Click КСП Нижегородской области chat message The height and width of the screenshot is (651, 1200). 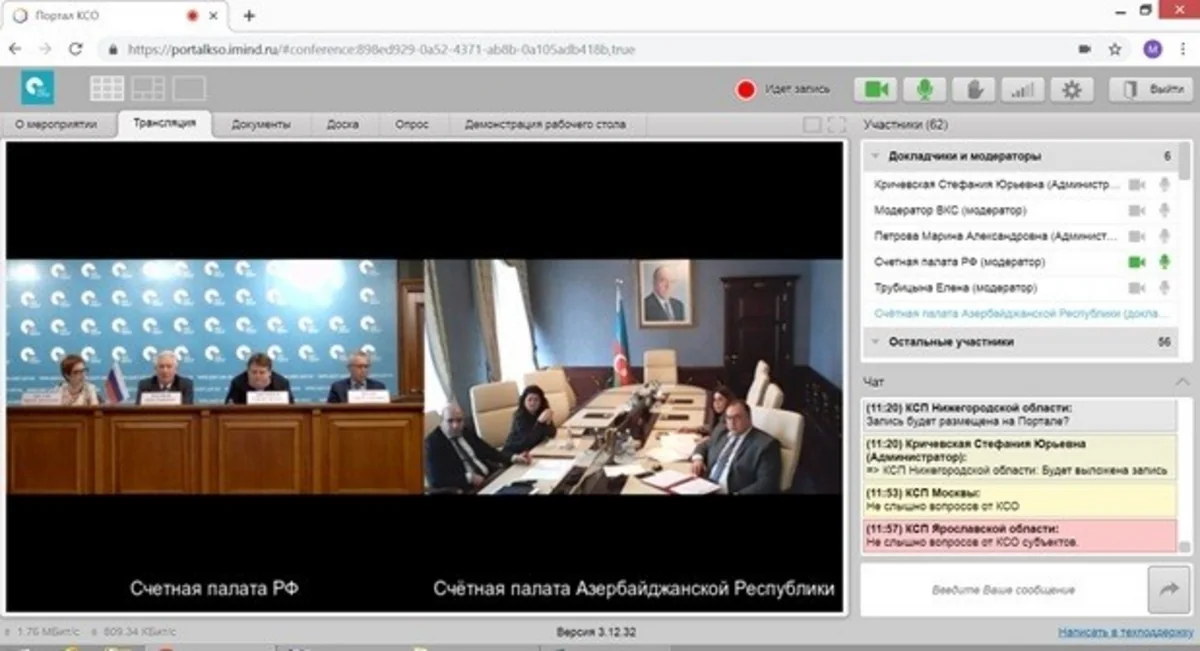coord(1019,415)
